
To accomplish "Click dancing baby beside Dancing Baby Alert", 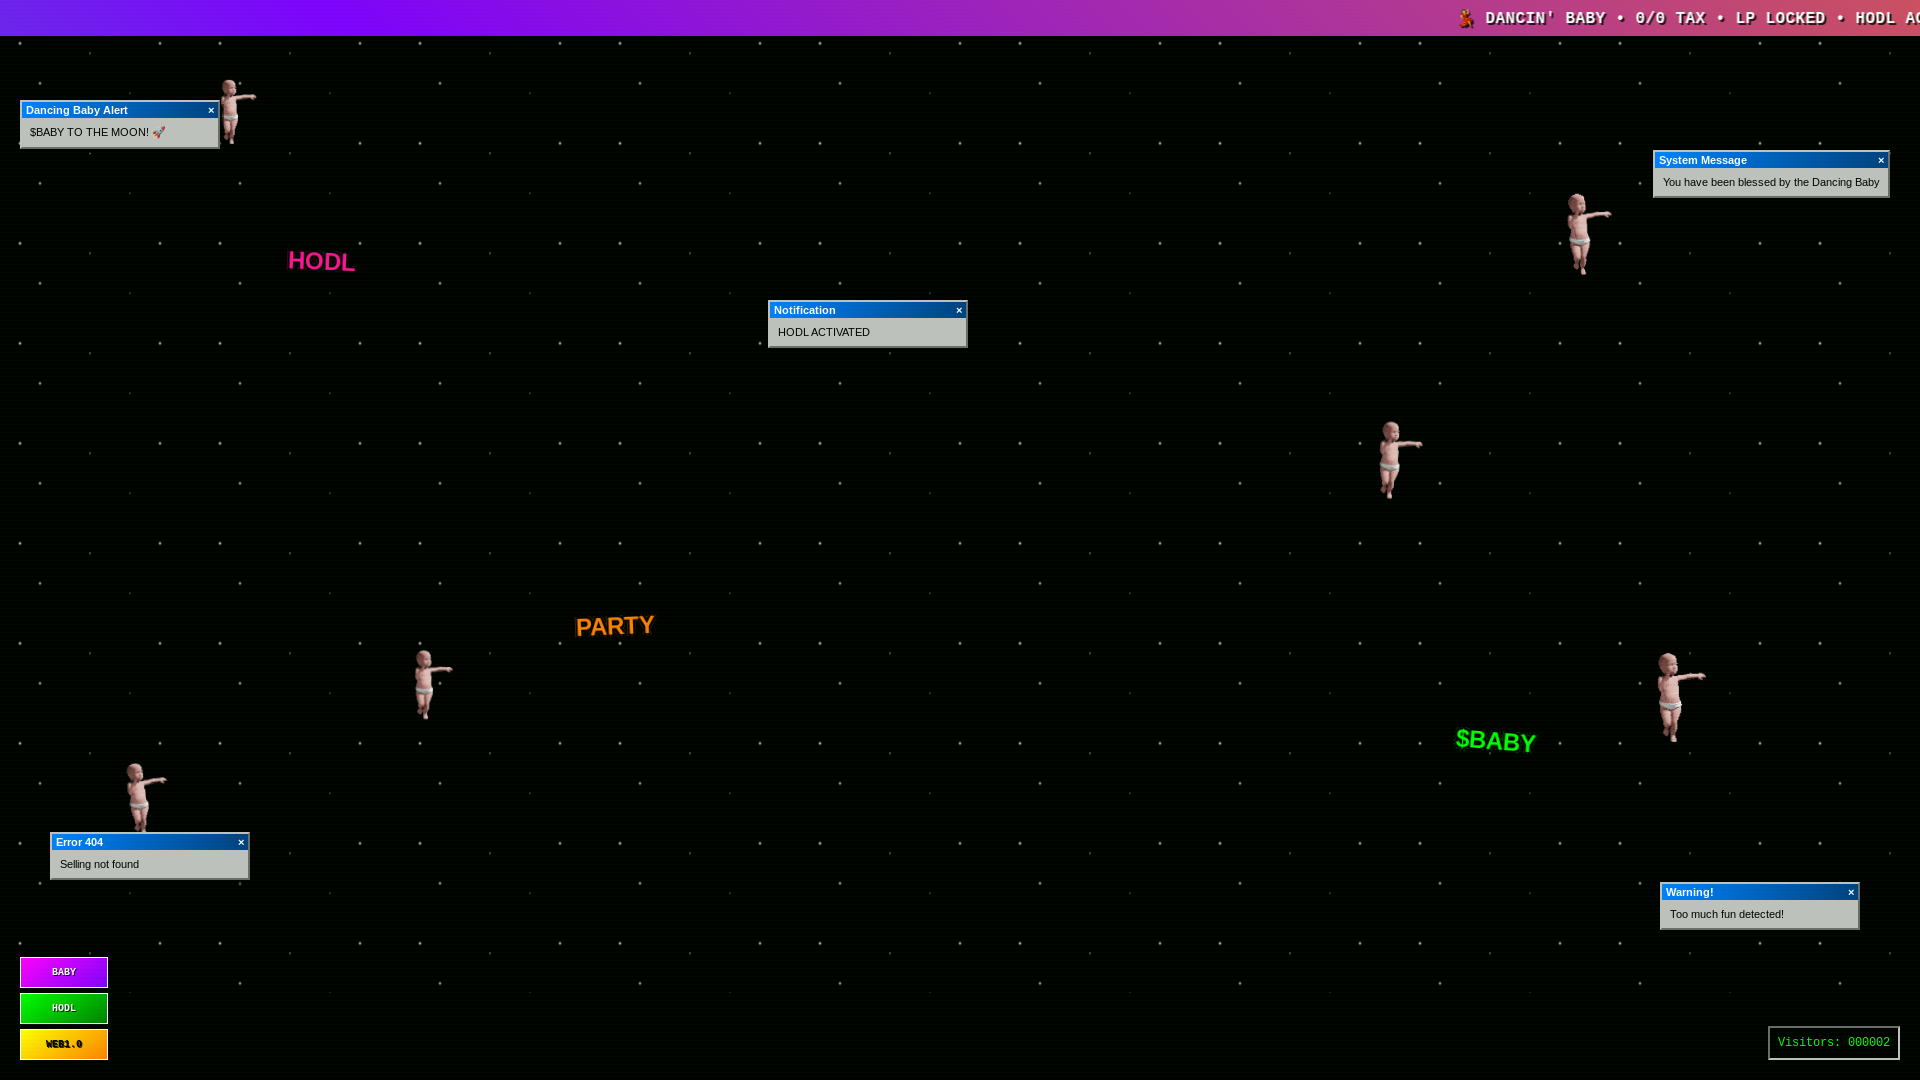I will [236, 112].
